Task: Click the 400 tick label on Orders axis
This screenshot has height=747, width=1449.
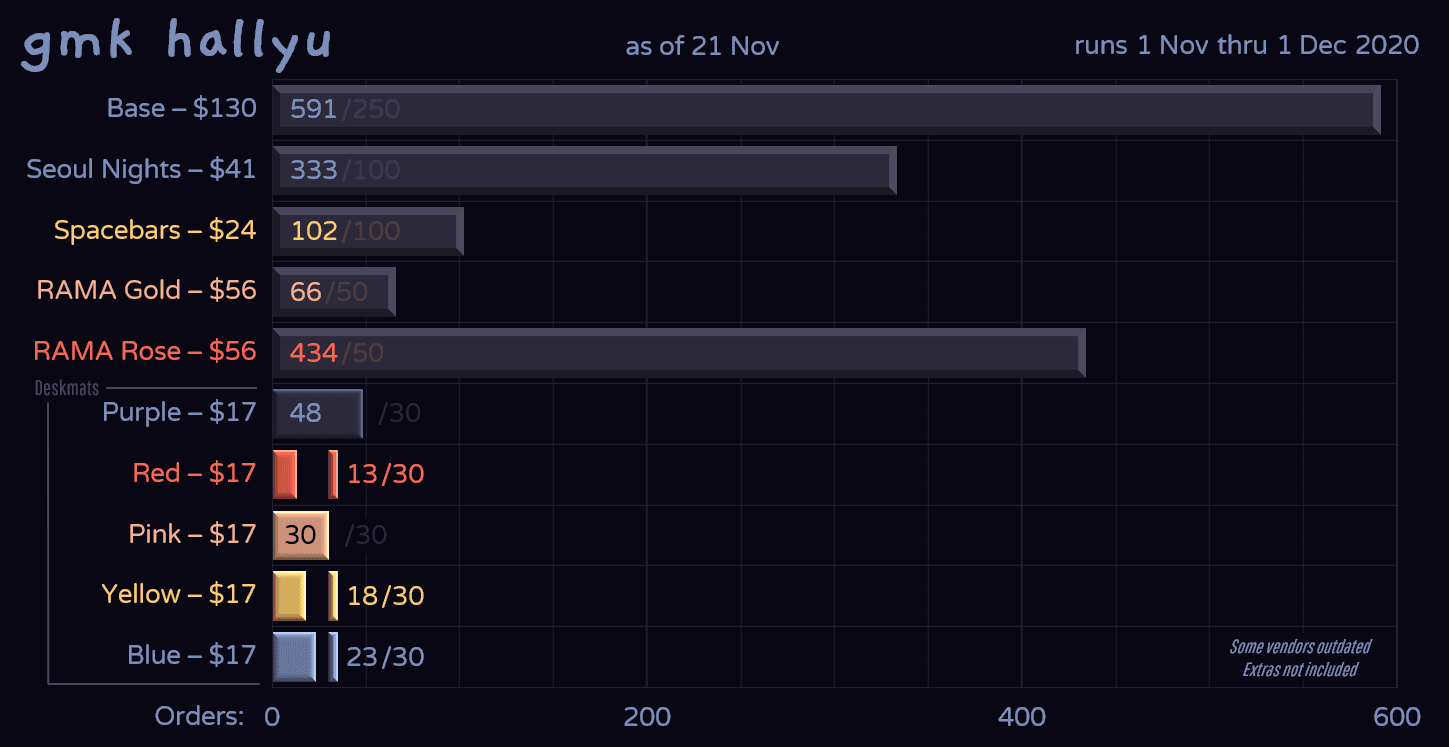Action: pos(1022,717)
